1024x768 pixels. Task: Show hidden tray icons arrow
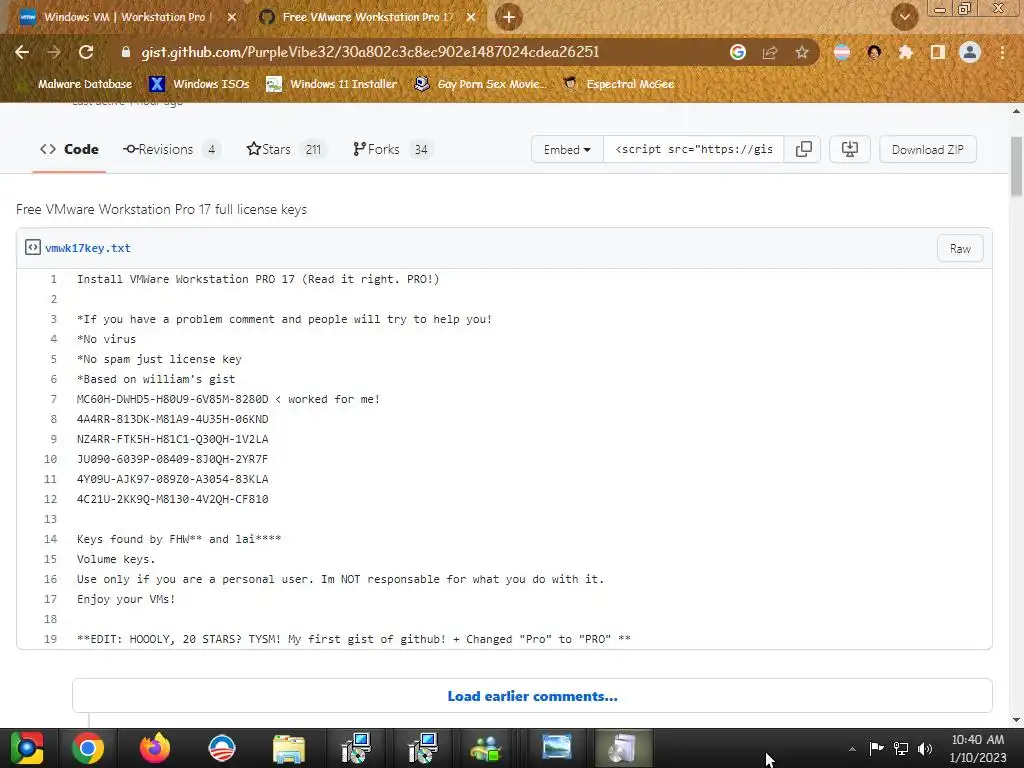852,749
